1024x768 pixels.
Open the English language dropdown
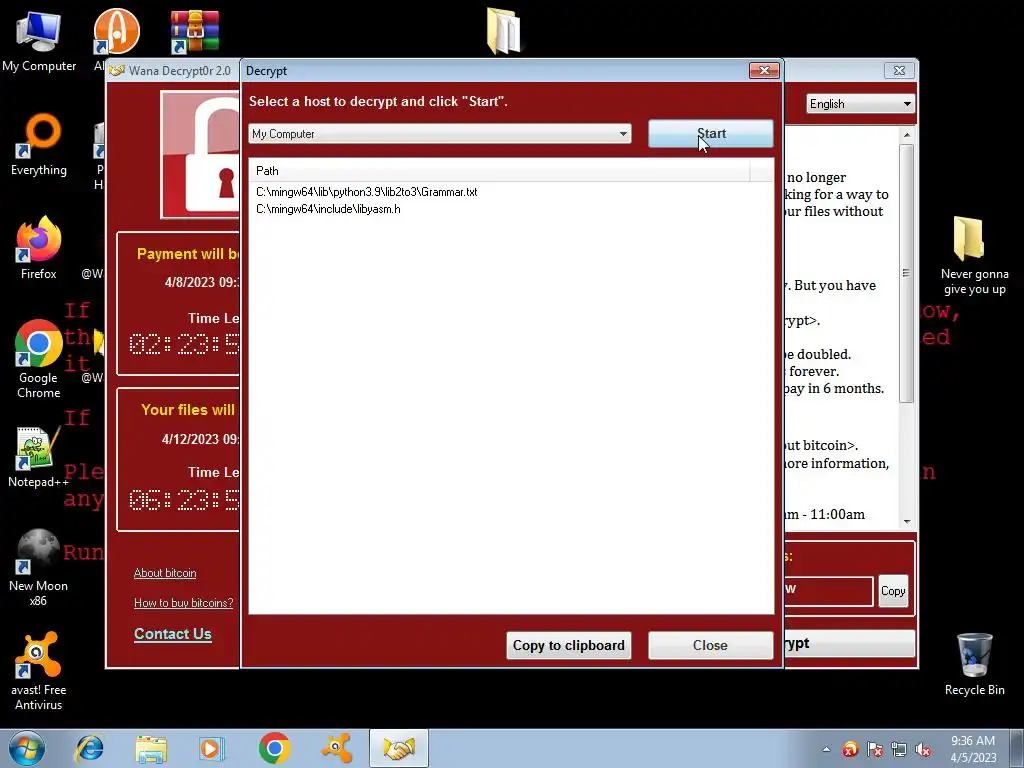(x=861, y=104)
